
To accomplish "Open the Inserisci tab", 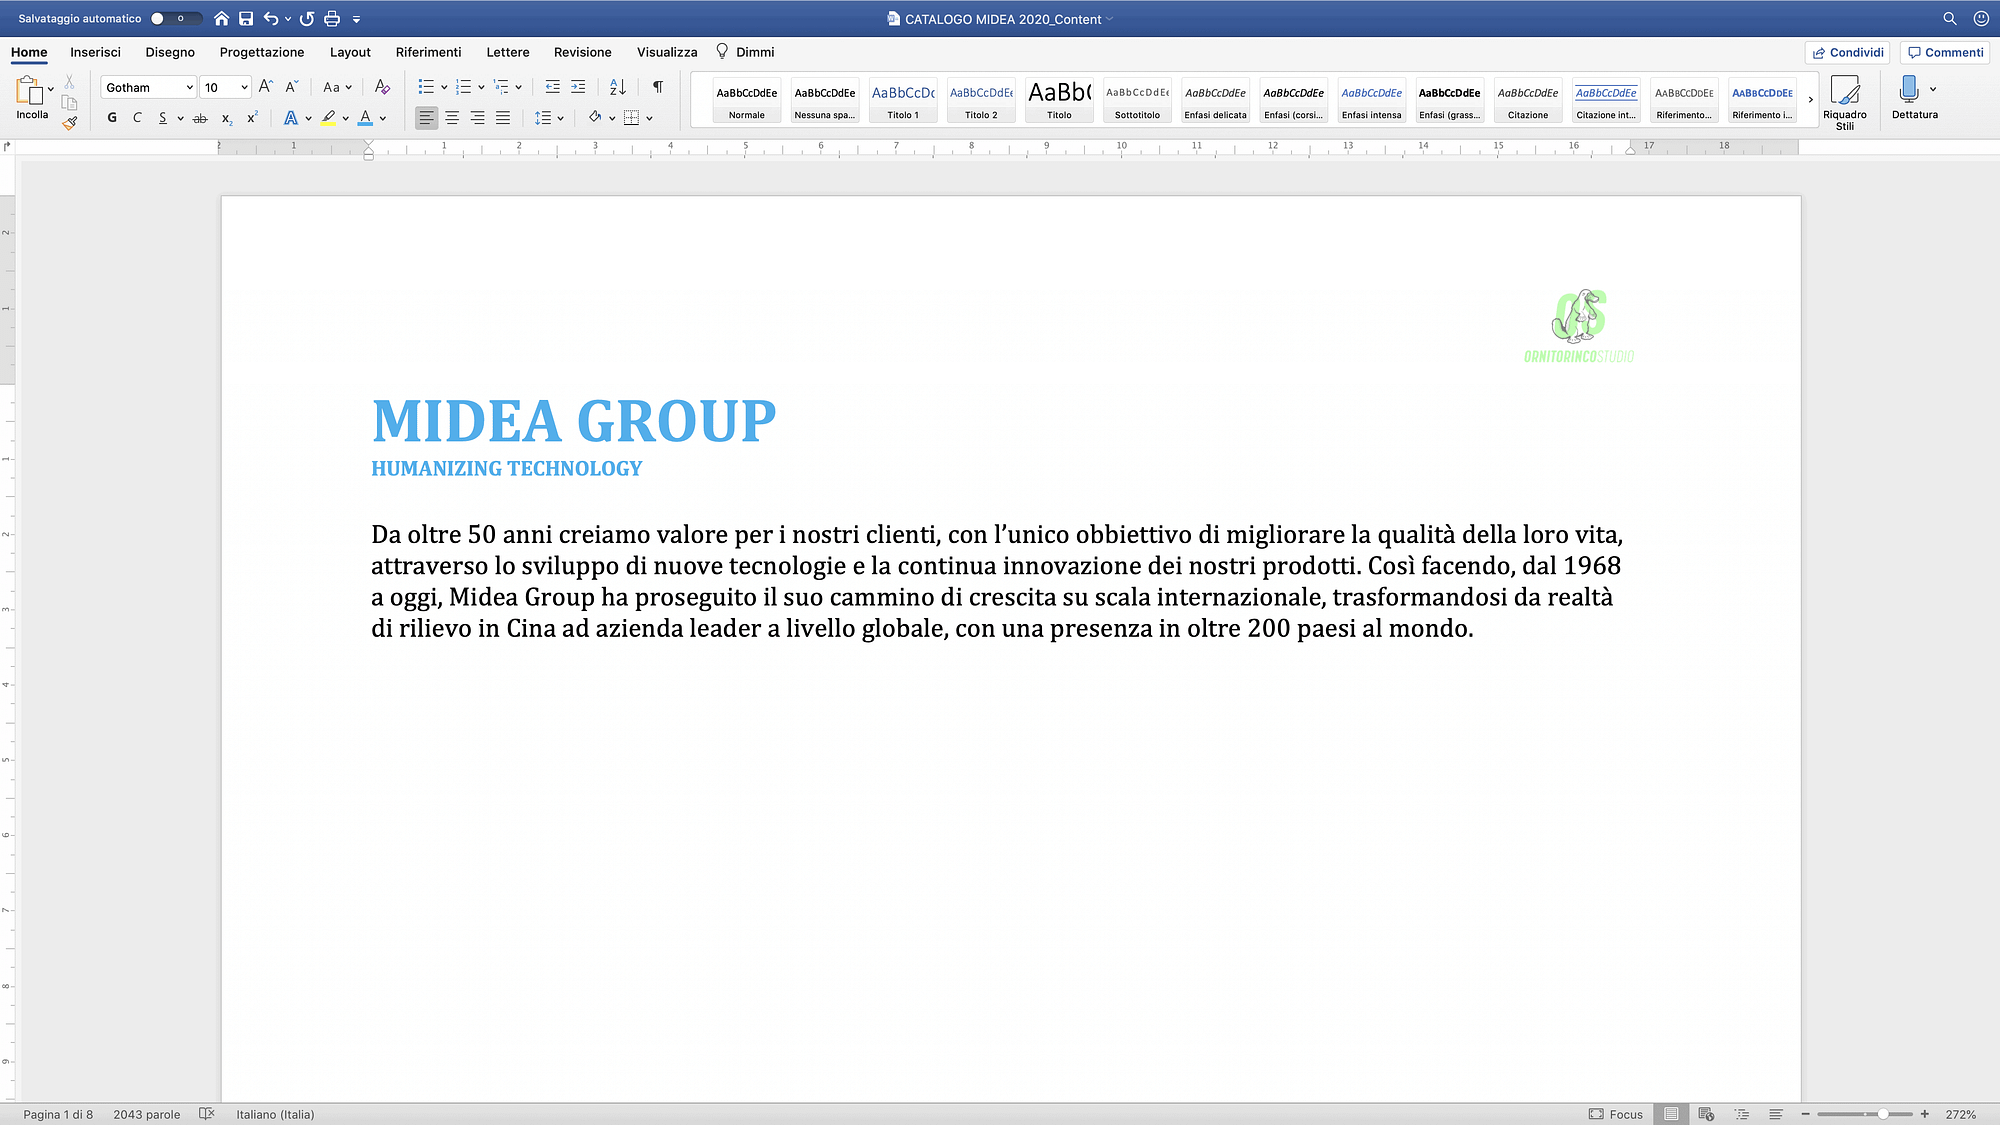I will [95, 52].
